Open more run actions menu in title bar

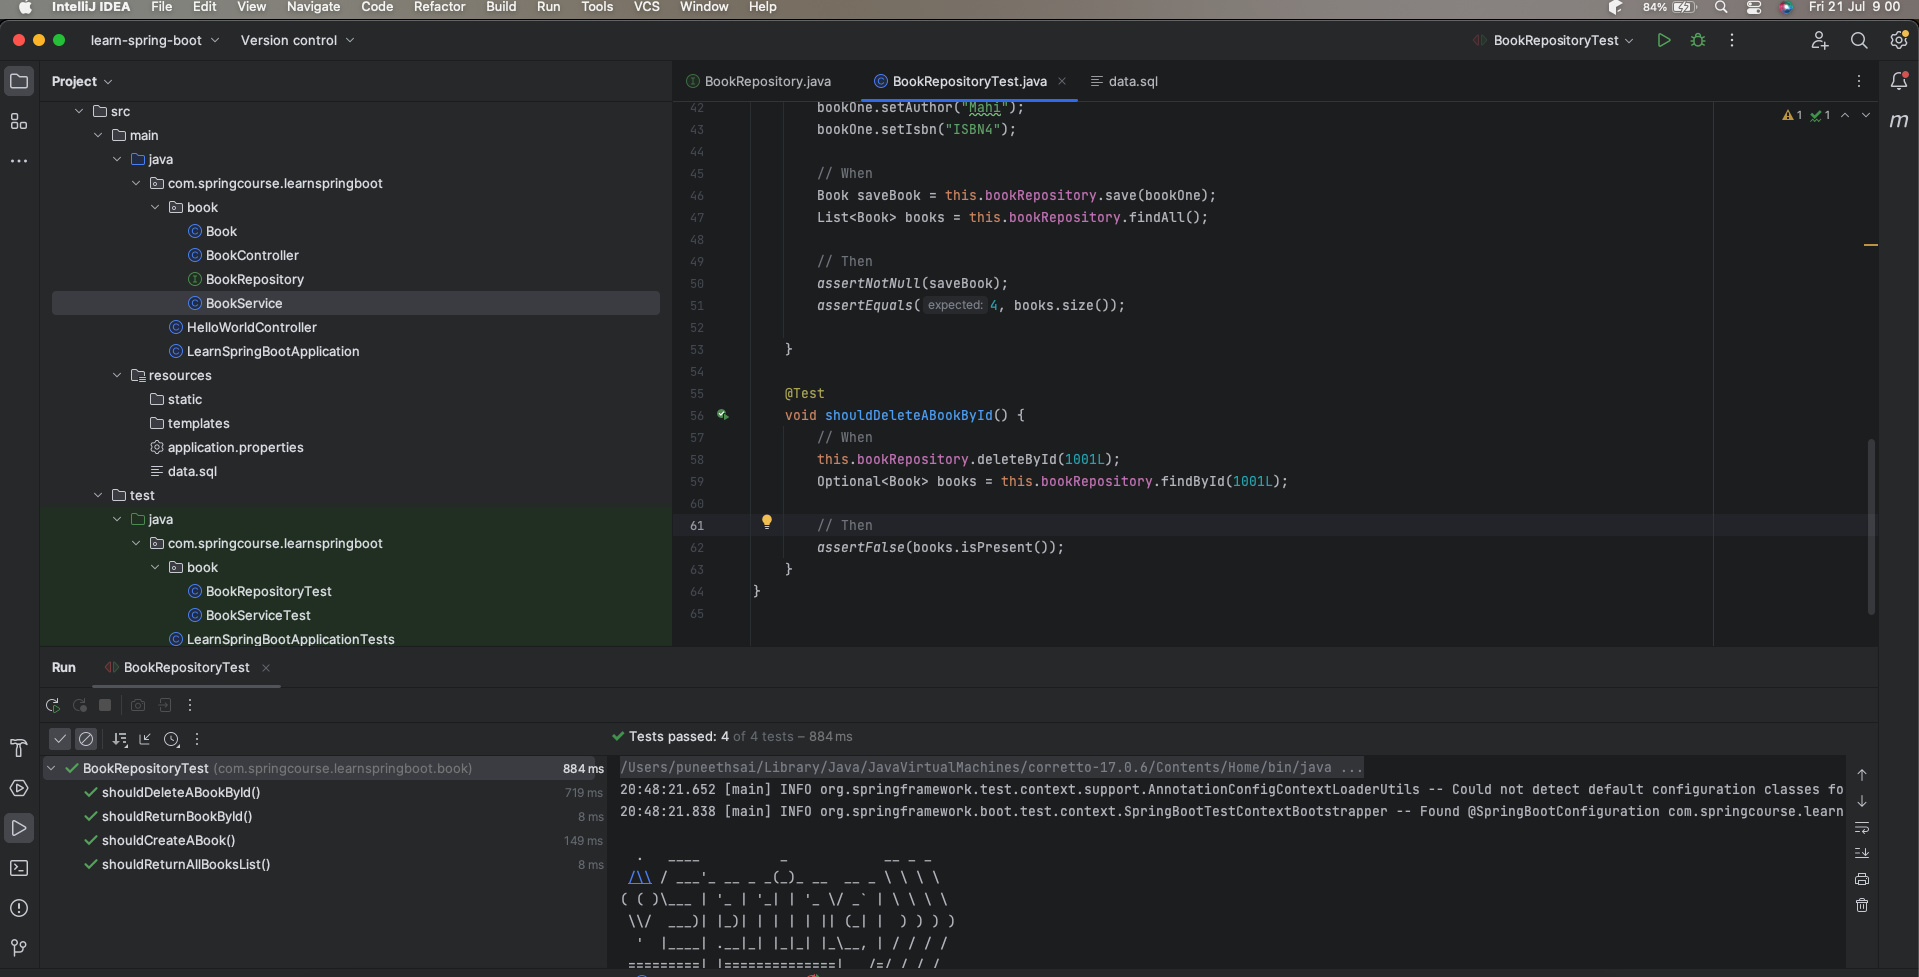click(x=1732, y=40)
